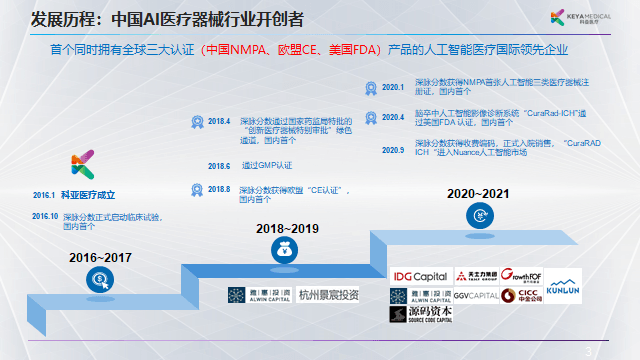Click the Alwin Capital logo under 2018~2019 step
Viewport: 640px width, 360px height.
pyautogui.click(x=260, y=295)
